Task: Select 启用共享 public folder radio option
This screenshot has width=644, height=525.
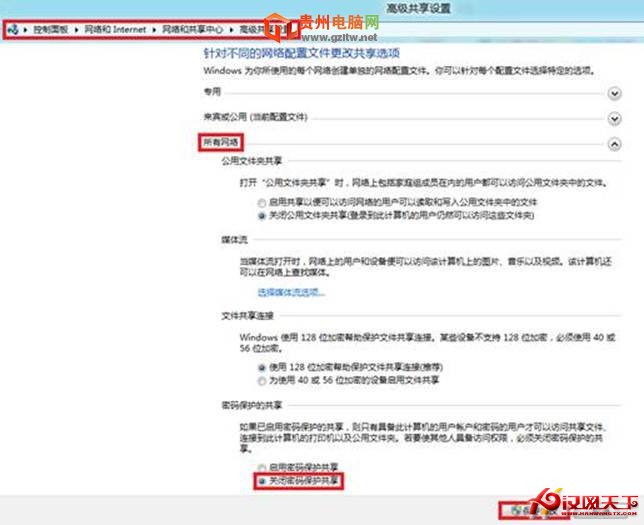Action: click(x=262, y=202)
